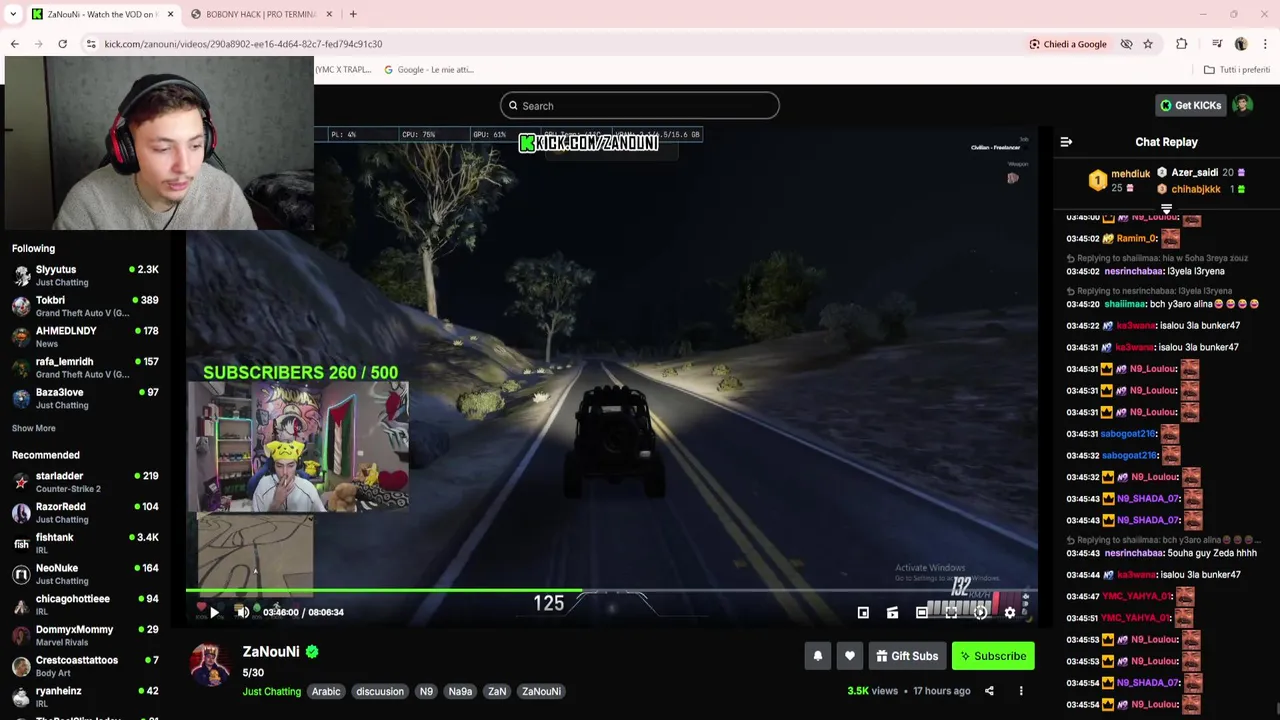This screenshot has width=1280, height=720.
Task: Open Azer_saidi in leaderboard
Action: pyautogui.click(x=1194, y=172)
